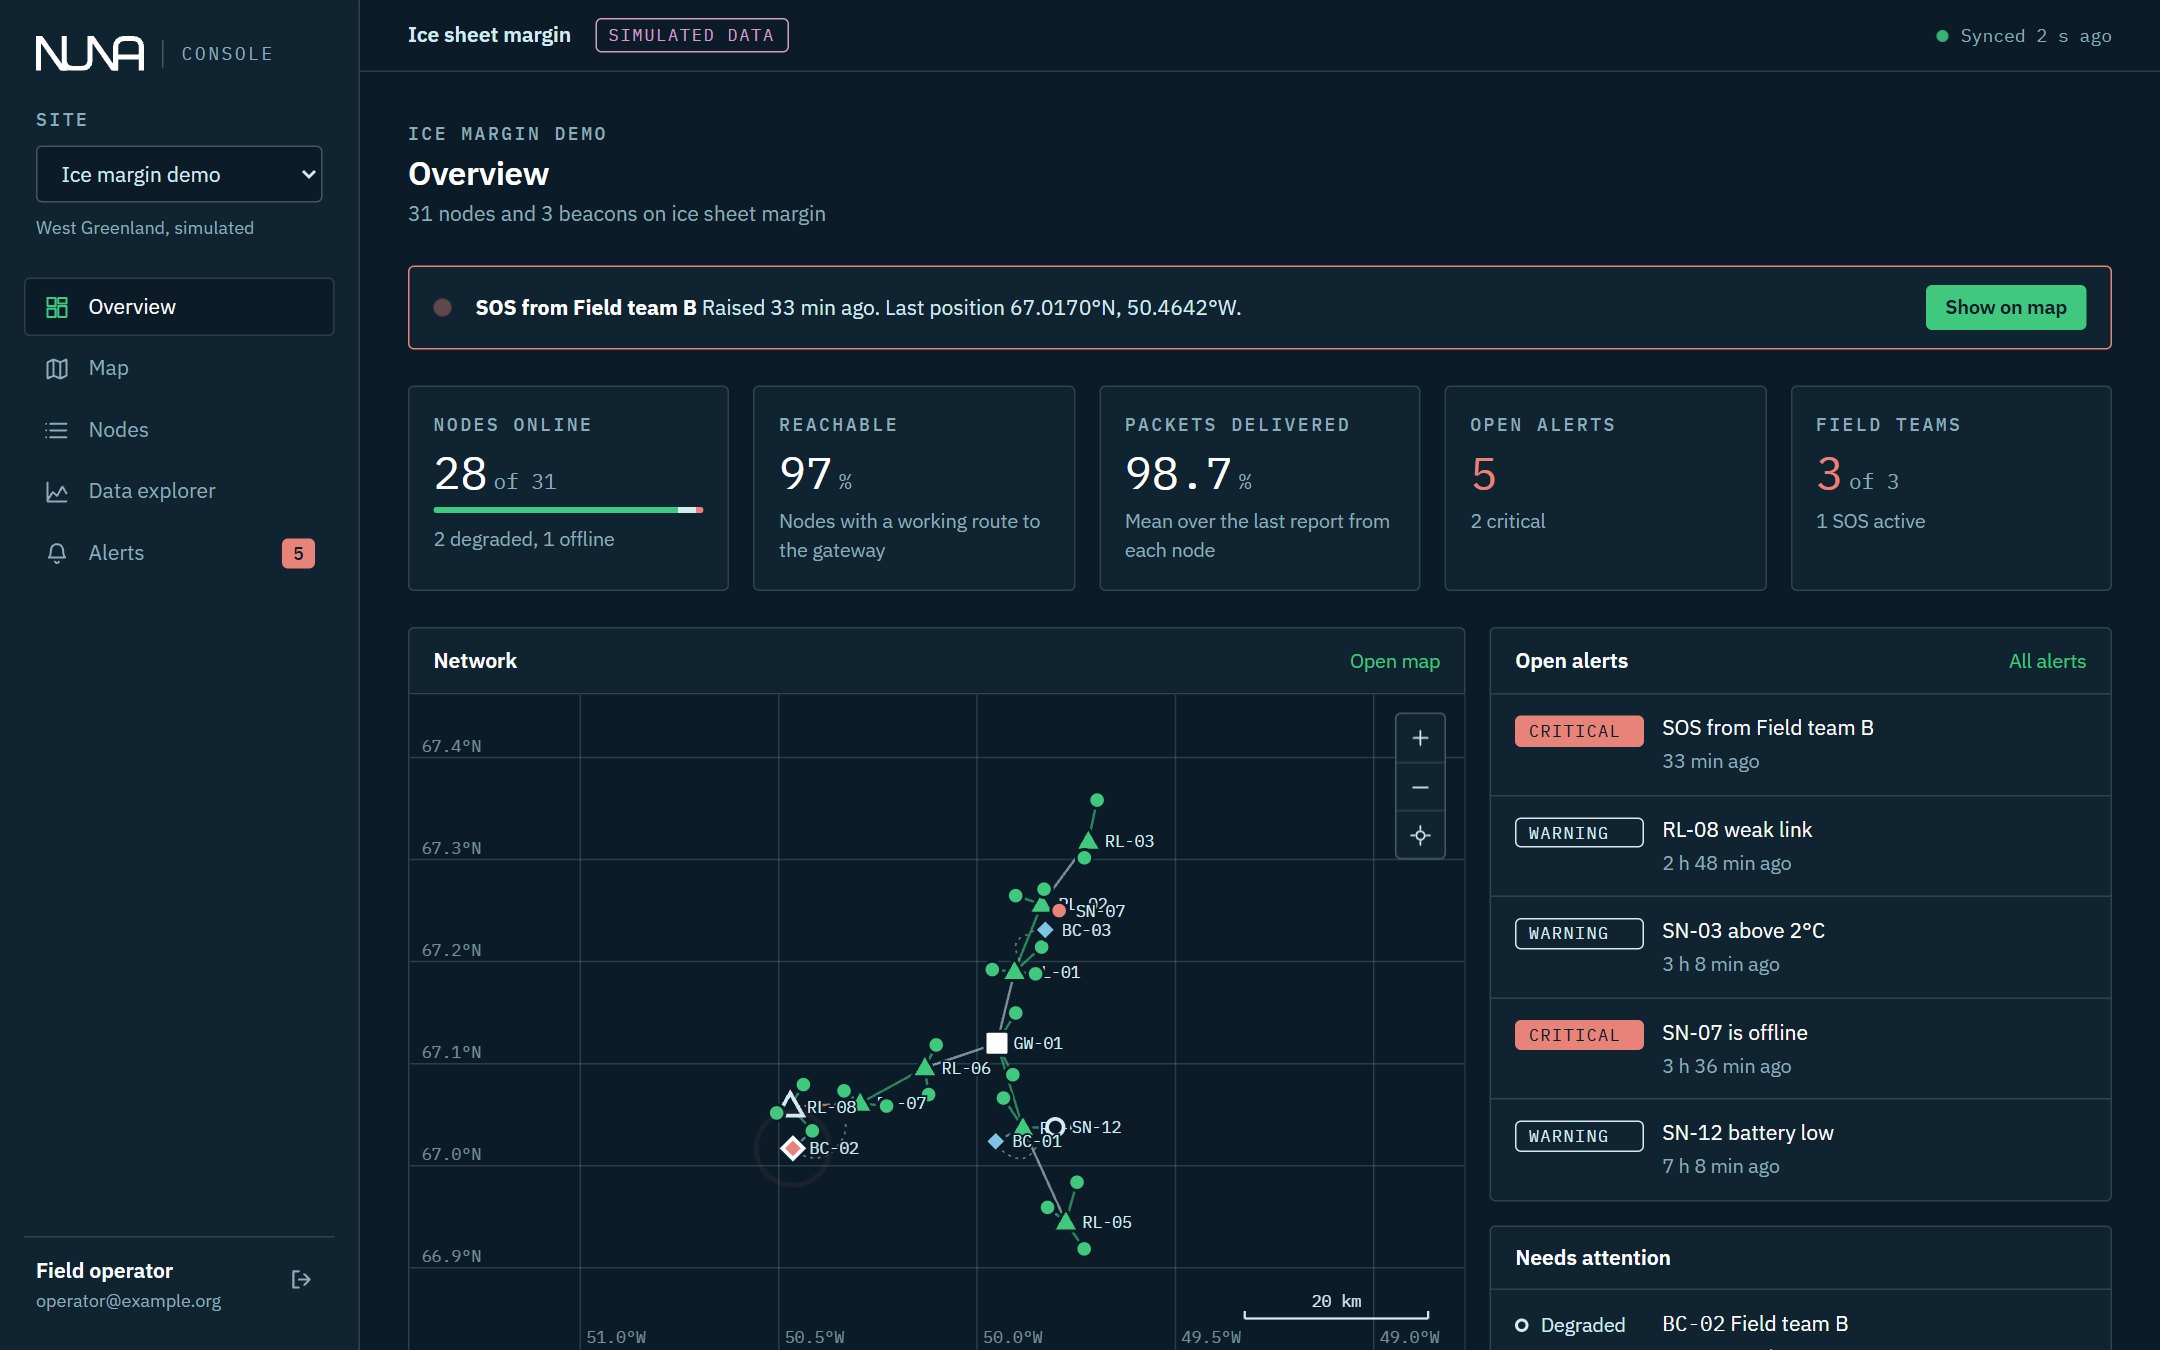Click the red SOS indicator dot in banner
Screen dimensions: 2160x1350
point(442,308)
